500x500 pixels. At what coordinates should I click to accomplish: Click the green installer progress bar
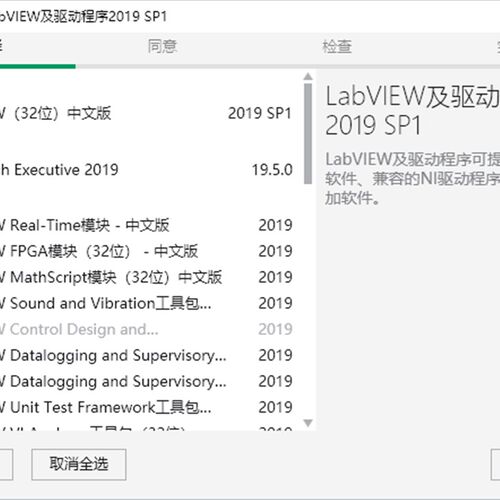(38, 66)
